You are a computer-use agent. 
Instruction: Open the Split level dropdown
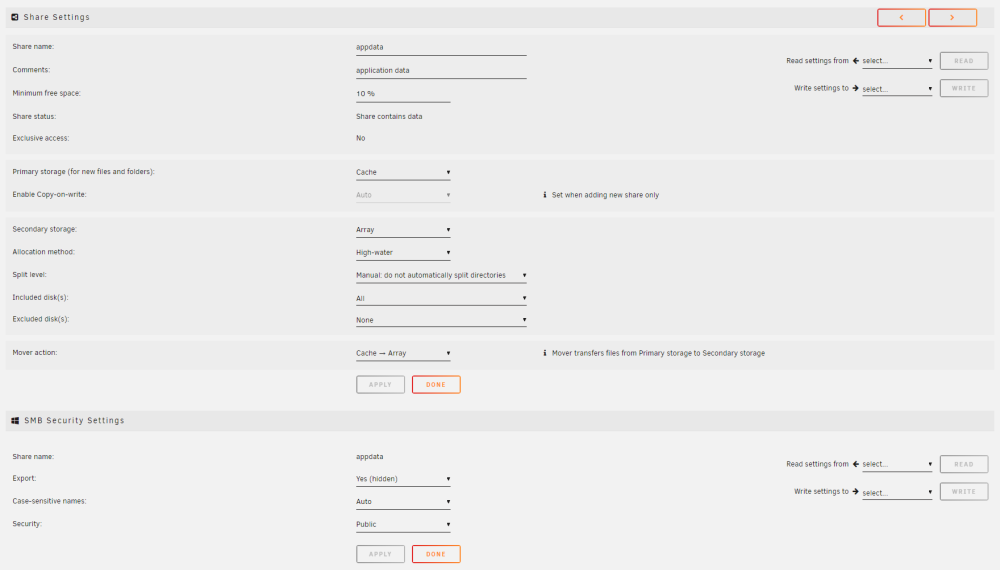[x=441, y=275]
